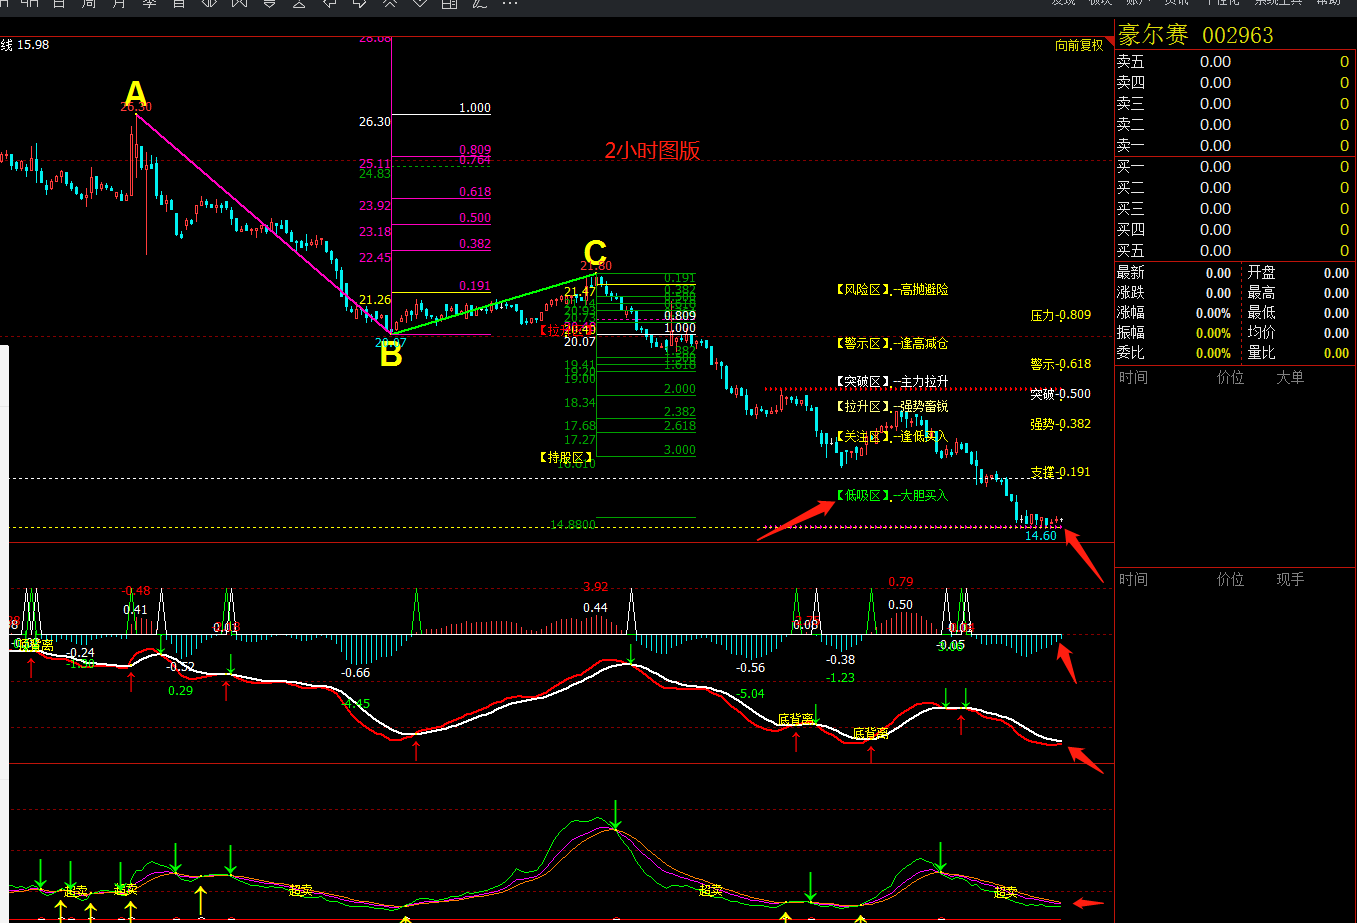The width and height of the screenshot is (1357, 923).
Task: Click the 25.11 Fibonacci price label
Action: coord(375,163)
